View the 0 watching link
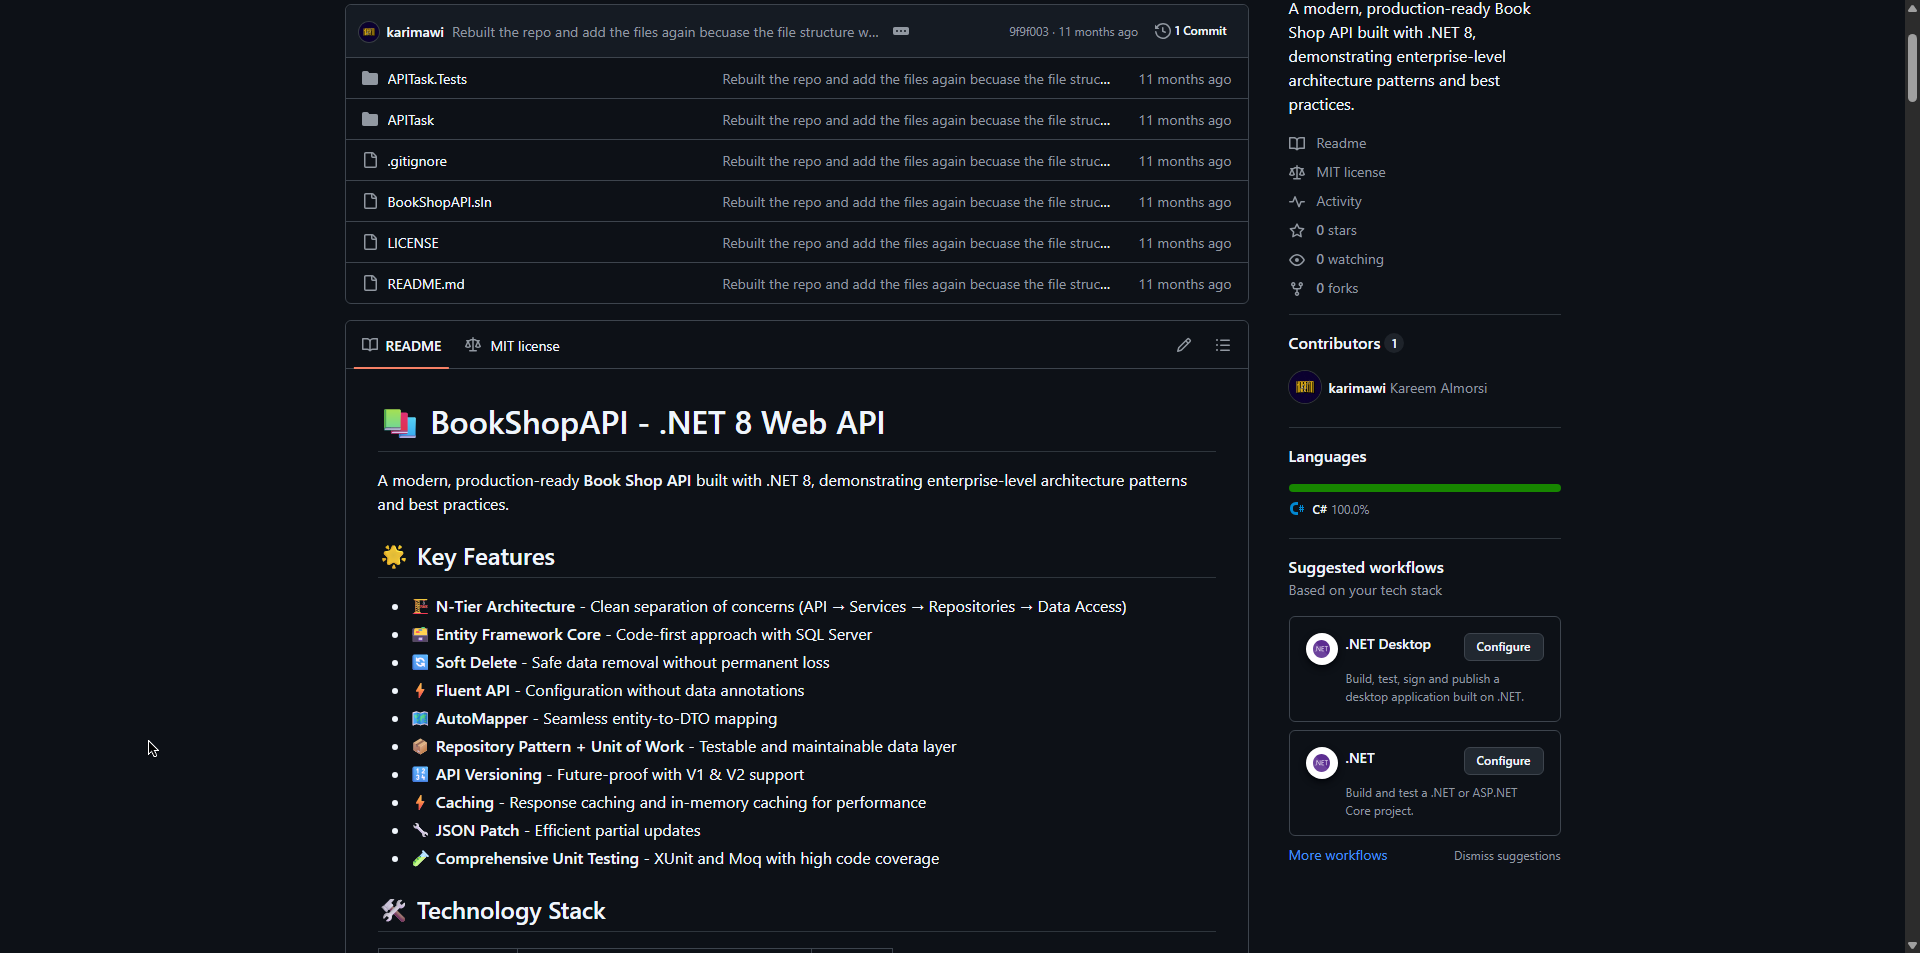 pos(1350,259)
